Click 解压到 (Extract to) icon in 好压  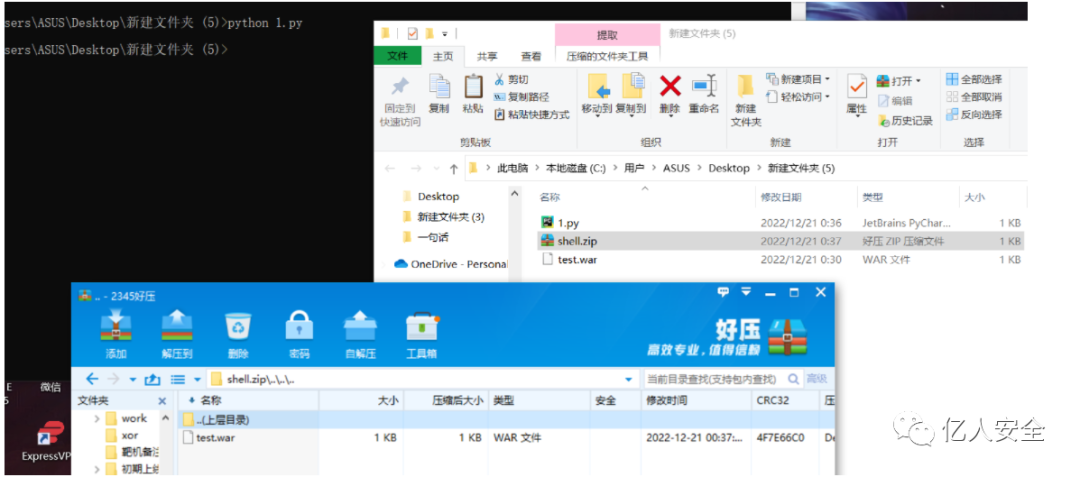coord(177,336)
